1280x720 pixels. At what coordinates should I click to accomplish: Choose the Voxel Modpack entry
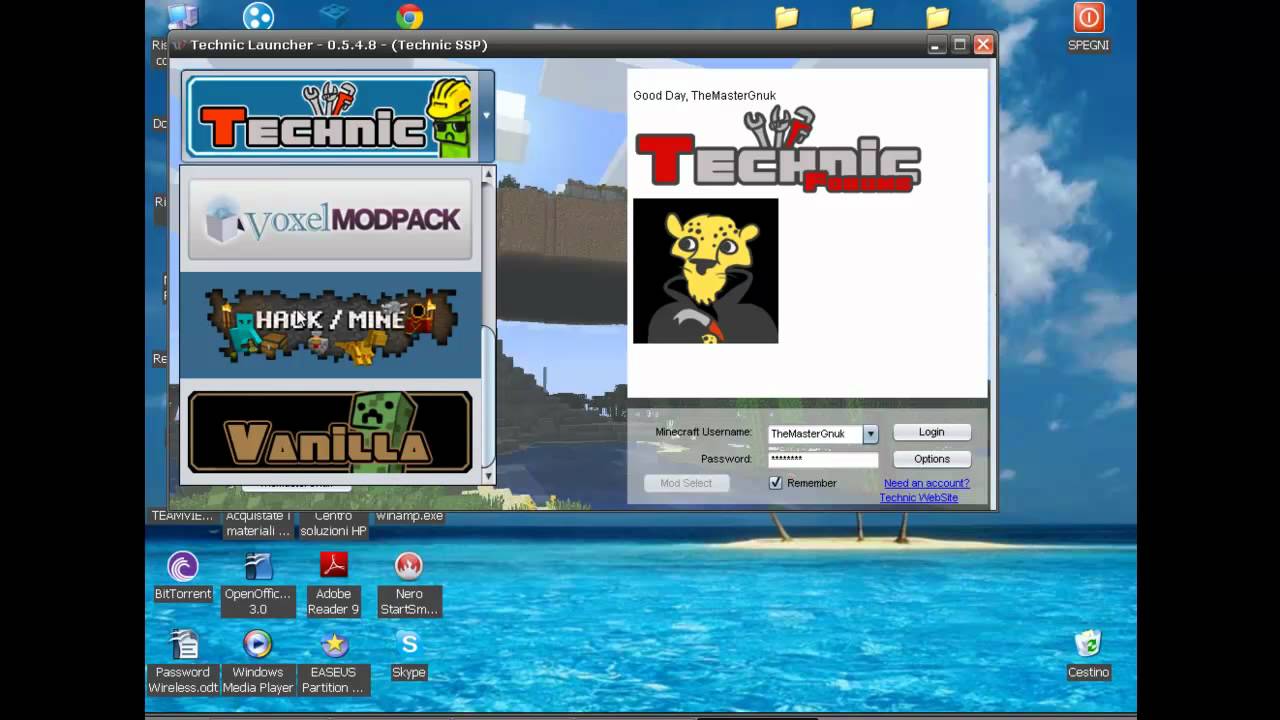(x=330, y=219)
